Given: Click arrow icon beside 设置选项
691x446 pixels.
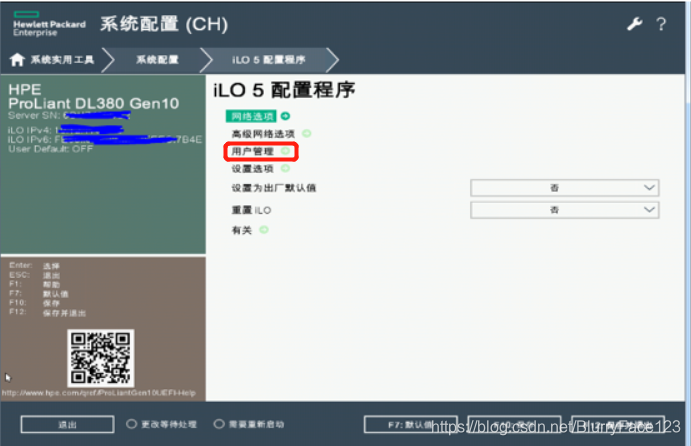Looking at the screenshot, I should (286, 168).
